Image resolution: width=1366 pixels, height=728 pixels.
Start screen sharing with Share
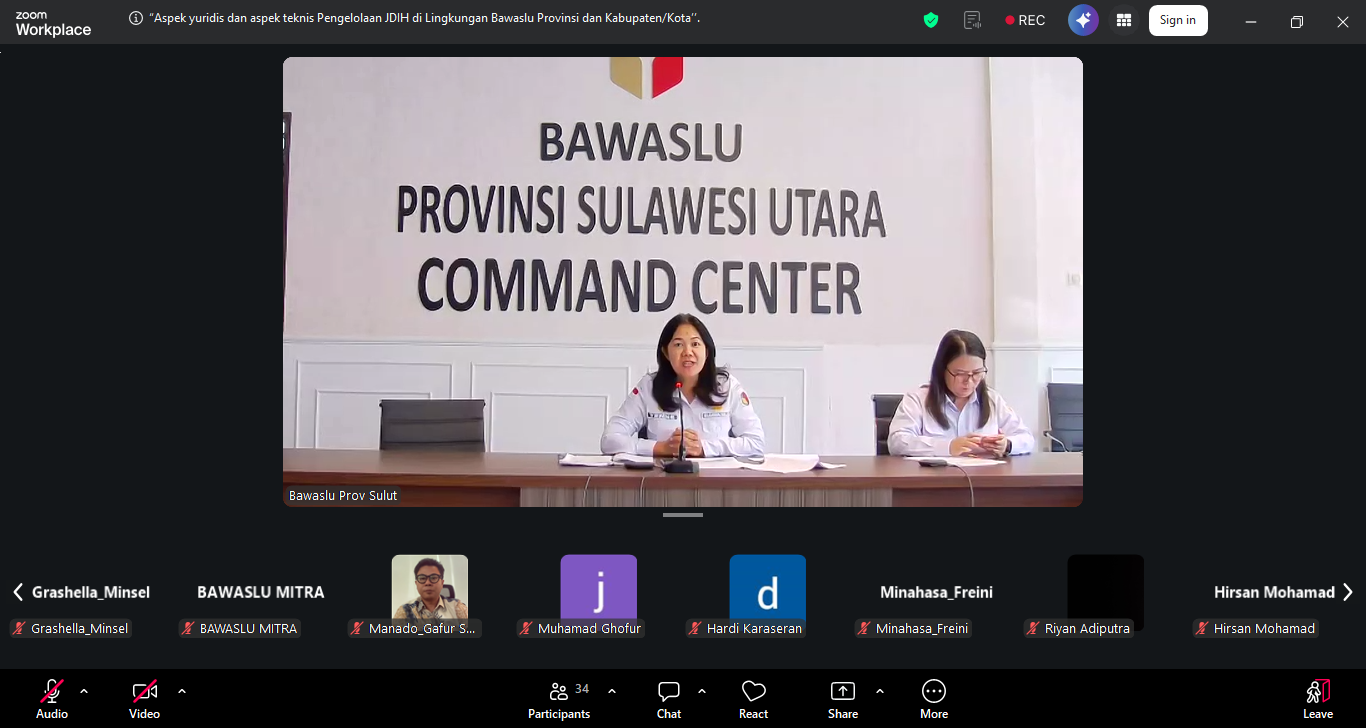pos(843,699)
